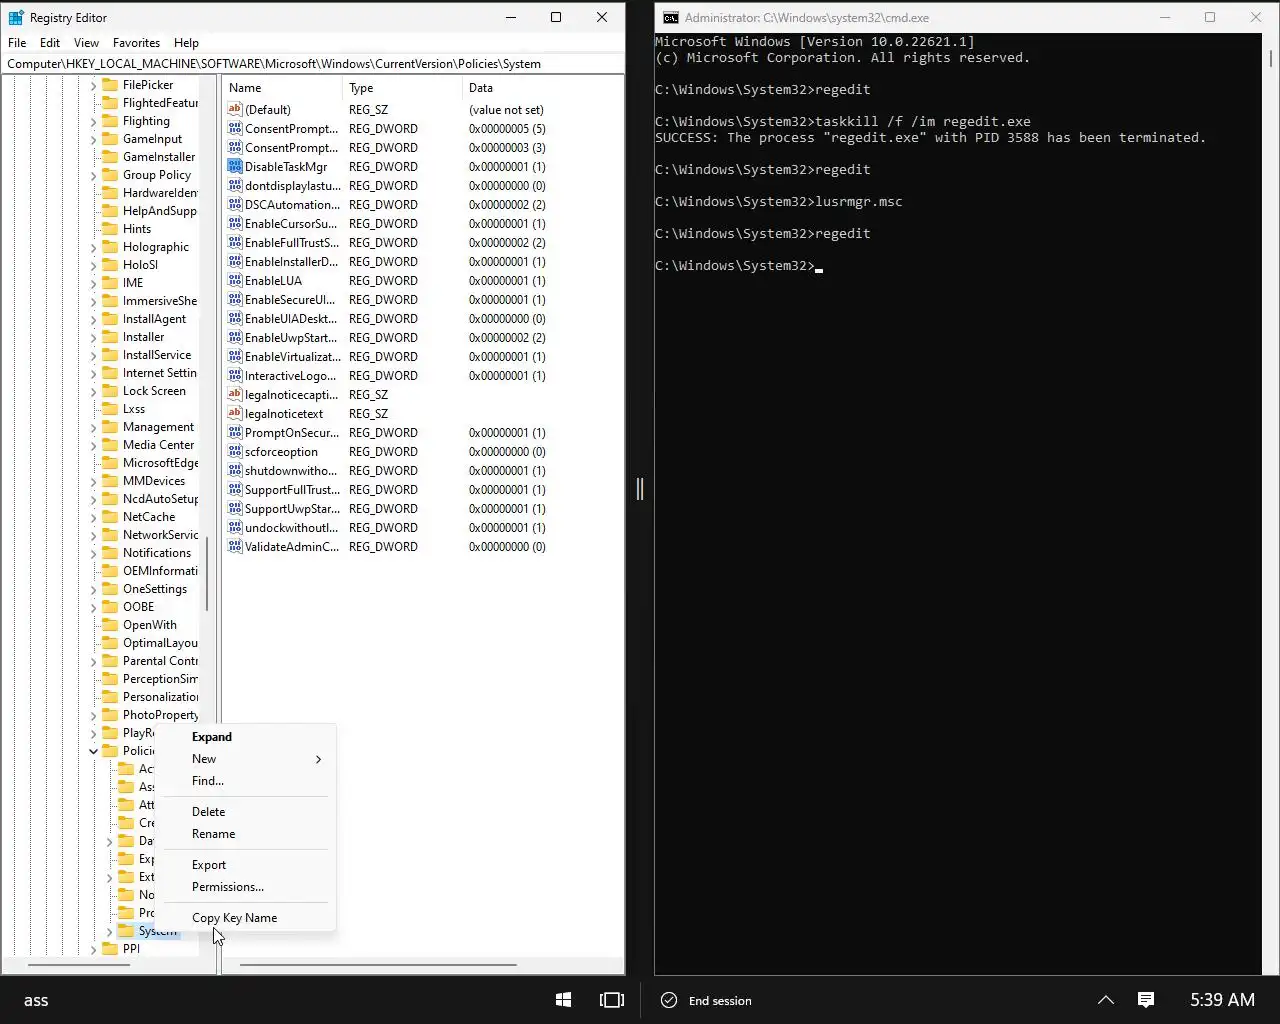
Task: Click the (Default) string value icon
Action: click(x=235, y=109)
